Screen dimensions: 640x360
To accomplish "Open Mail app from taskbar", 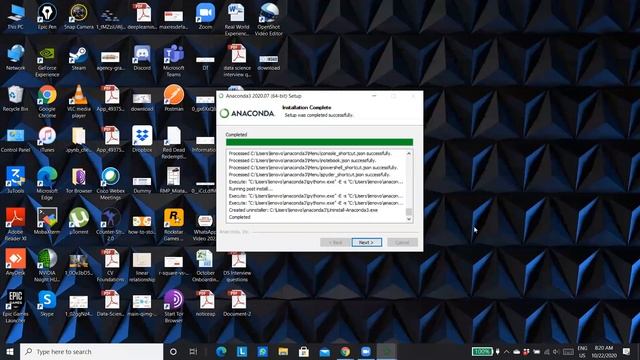I will tap(324, 351).
